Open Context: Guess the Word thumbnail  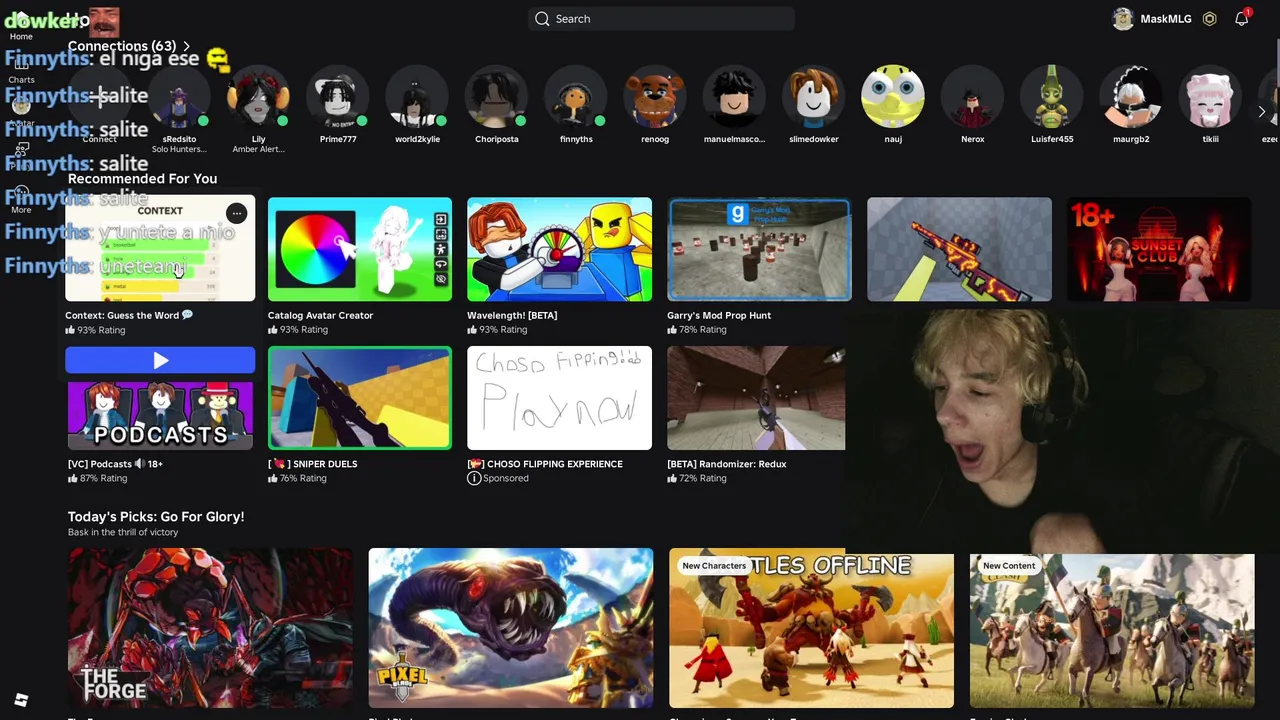click(x=160, y=249)
